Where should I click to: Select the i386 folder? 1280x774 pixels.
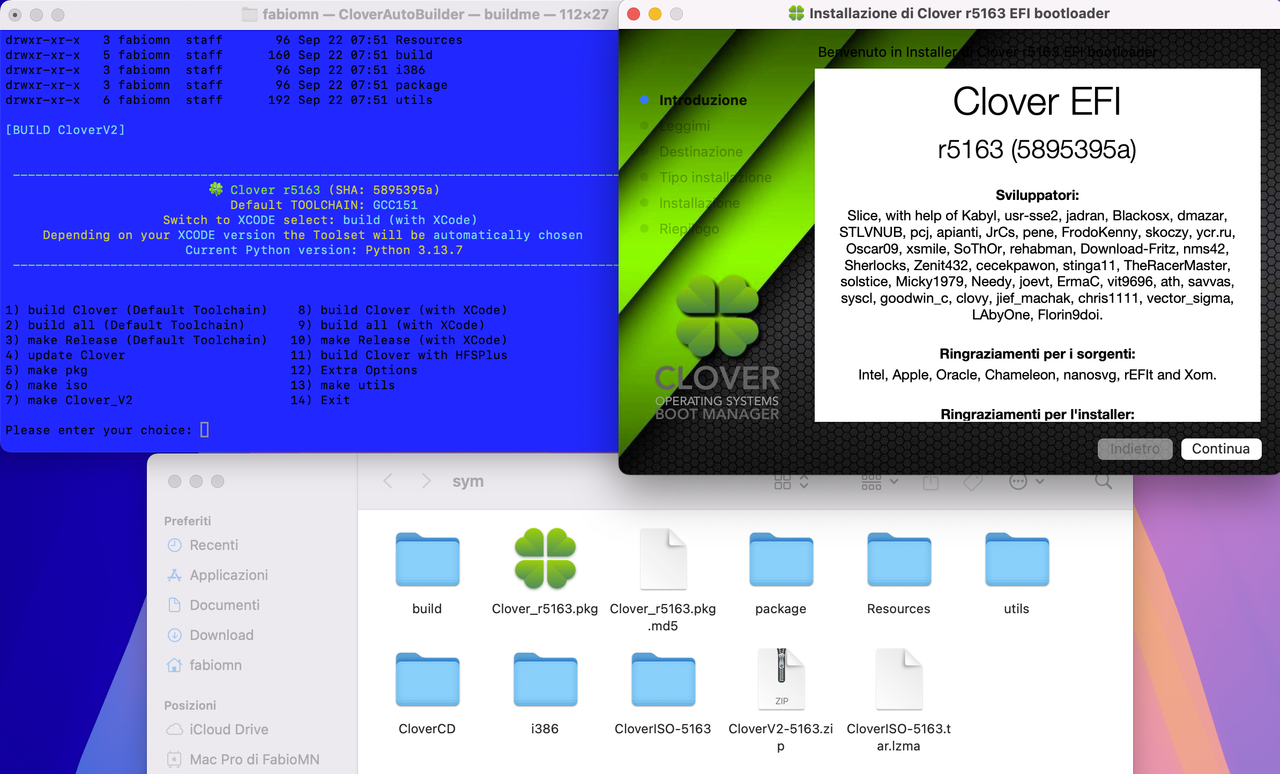pyautogui.click(x=545, y=680)
